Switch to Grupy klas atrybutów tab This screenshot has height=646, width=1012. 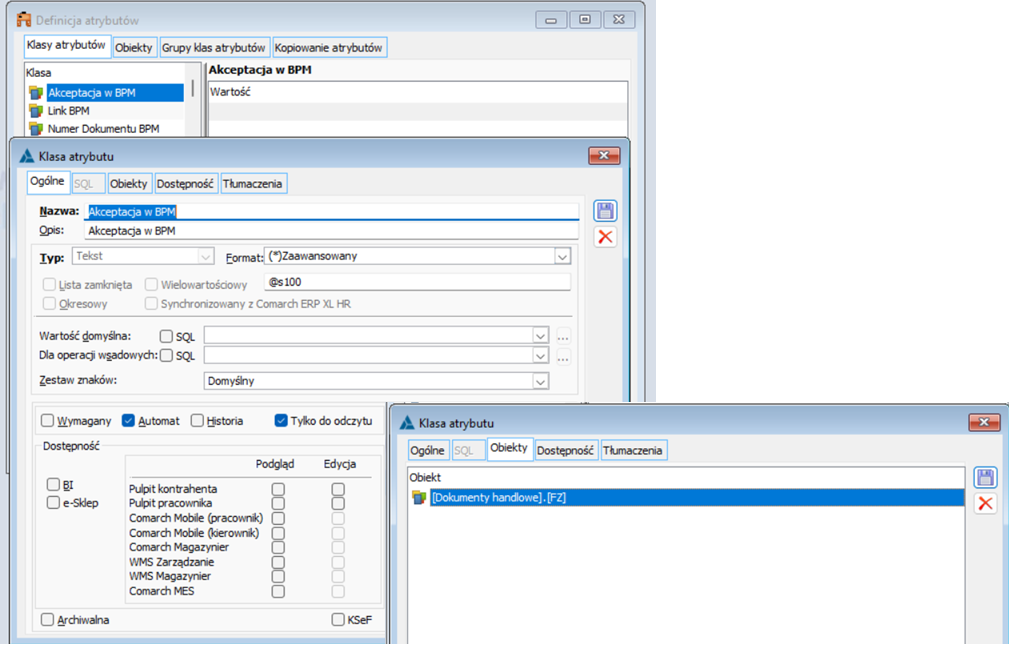214,48
